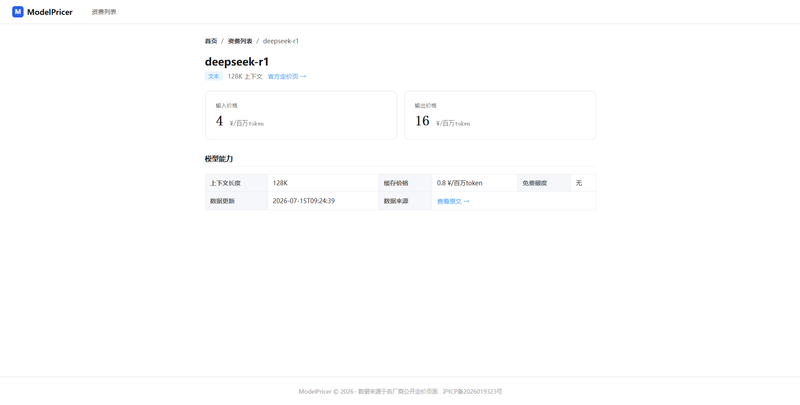Open 资费列表 in the breadcrumb trail

pyautogui.click(x=240, y=41)
